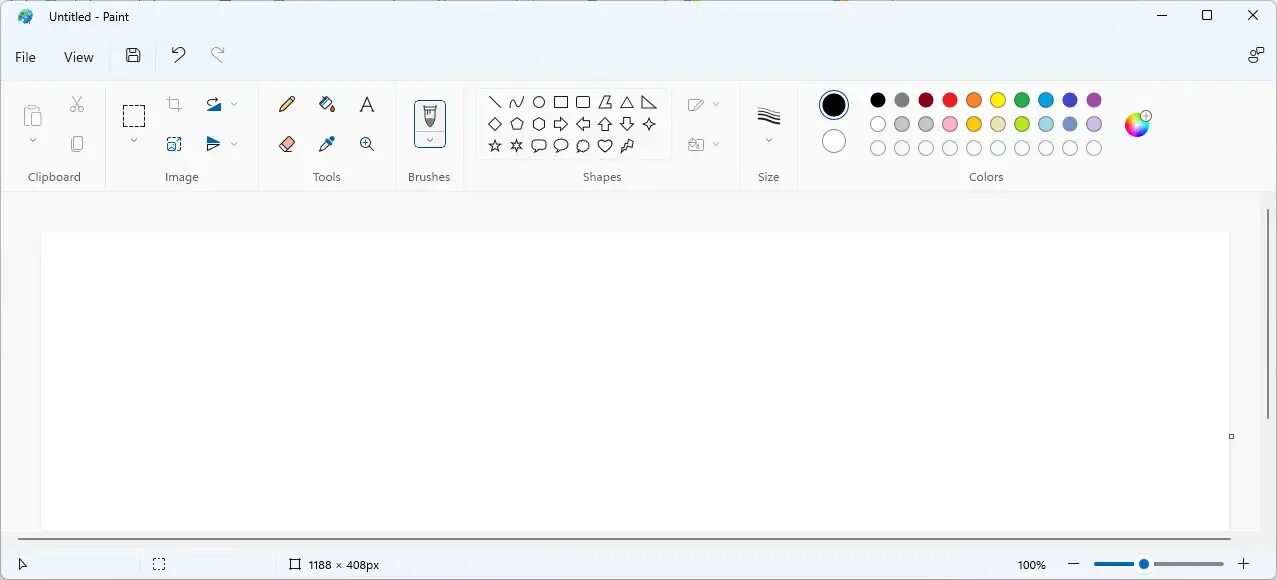Screen dimensions: 1277x580
Task: Select the Magnifier tool
Action: point(367,144)
